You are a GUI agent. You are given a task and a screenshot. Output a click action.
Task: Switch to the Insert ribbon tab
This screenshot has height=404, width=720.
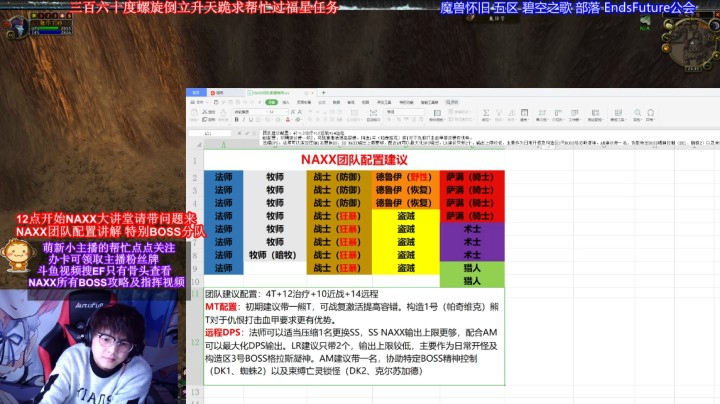click(x=286, y=102)
